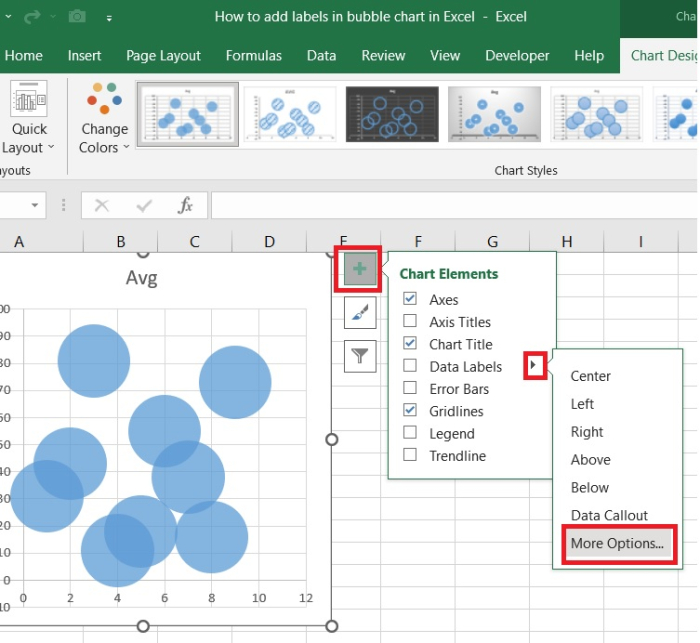
Task: Click the Redo arrow in Quick Access toolbar
Action: point(32,17)
